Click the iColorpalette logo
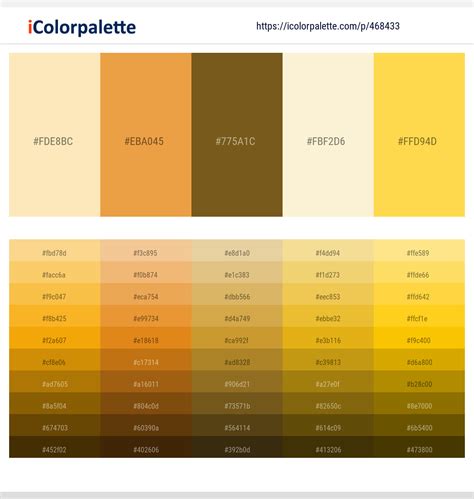 [x=82, y=27]
